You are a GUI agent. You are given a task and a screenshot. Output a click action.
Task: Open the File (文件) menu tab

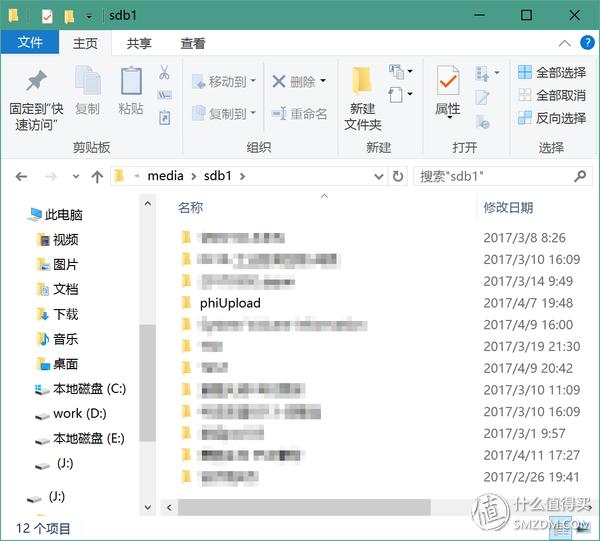point(30,42)
